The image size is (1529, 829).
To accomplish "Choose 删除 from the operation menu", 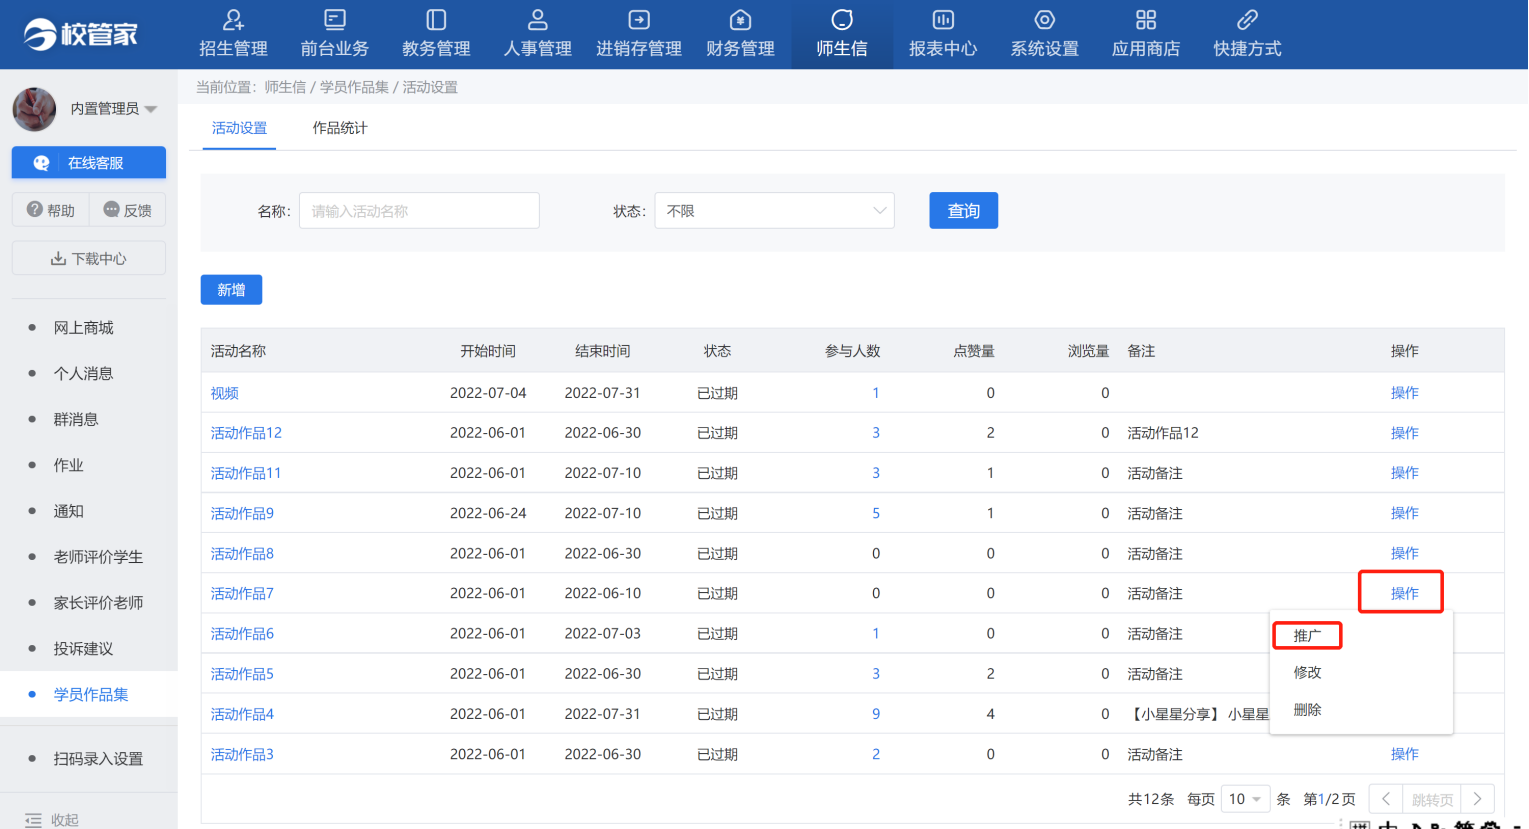I will tap(1307, 709).
